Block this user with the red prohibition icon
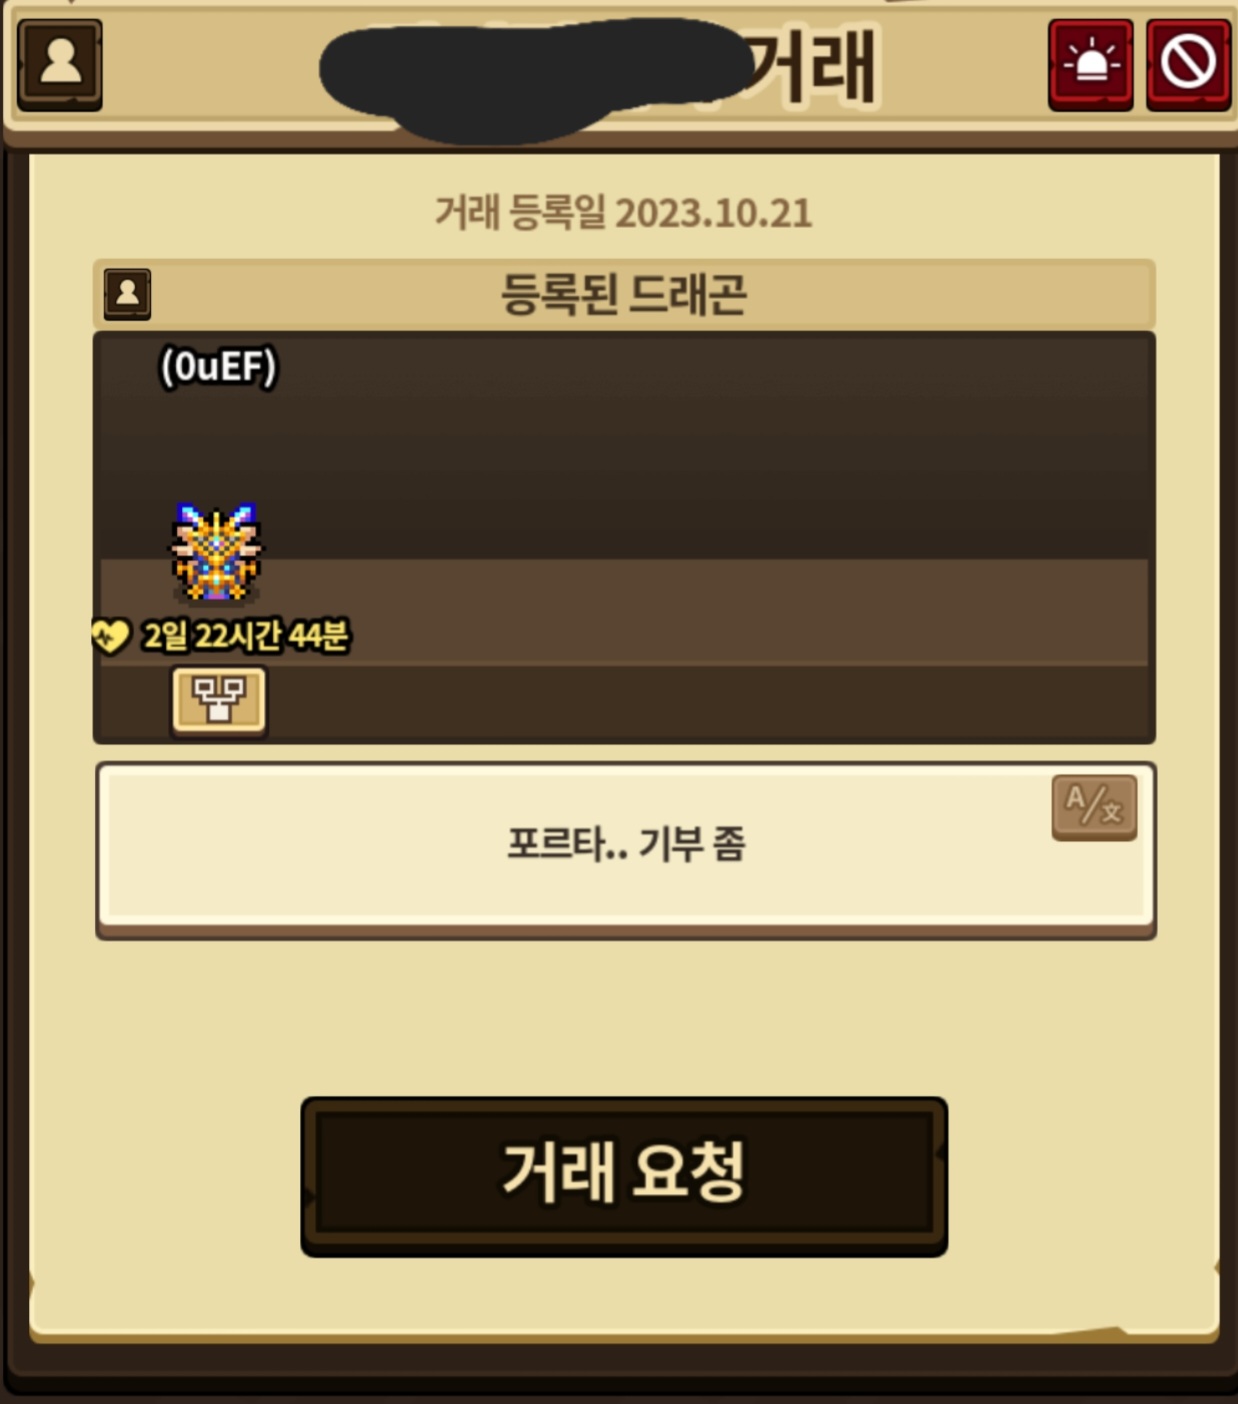Screen dimensions: 1238x1404 1188,64
